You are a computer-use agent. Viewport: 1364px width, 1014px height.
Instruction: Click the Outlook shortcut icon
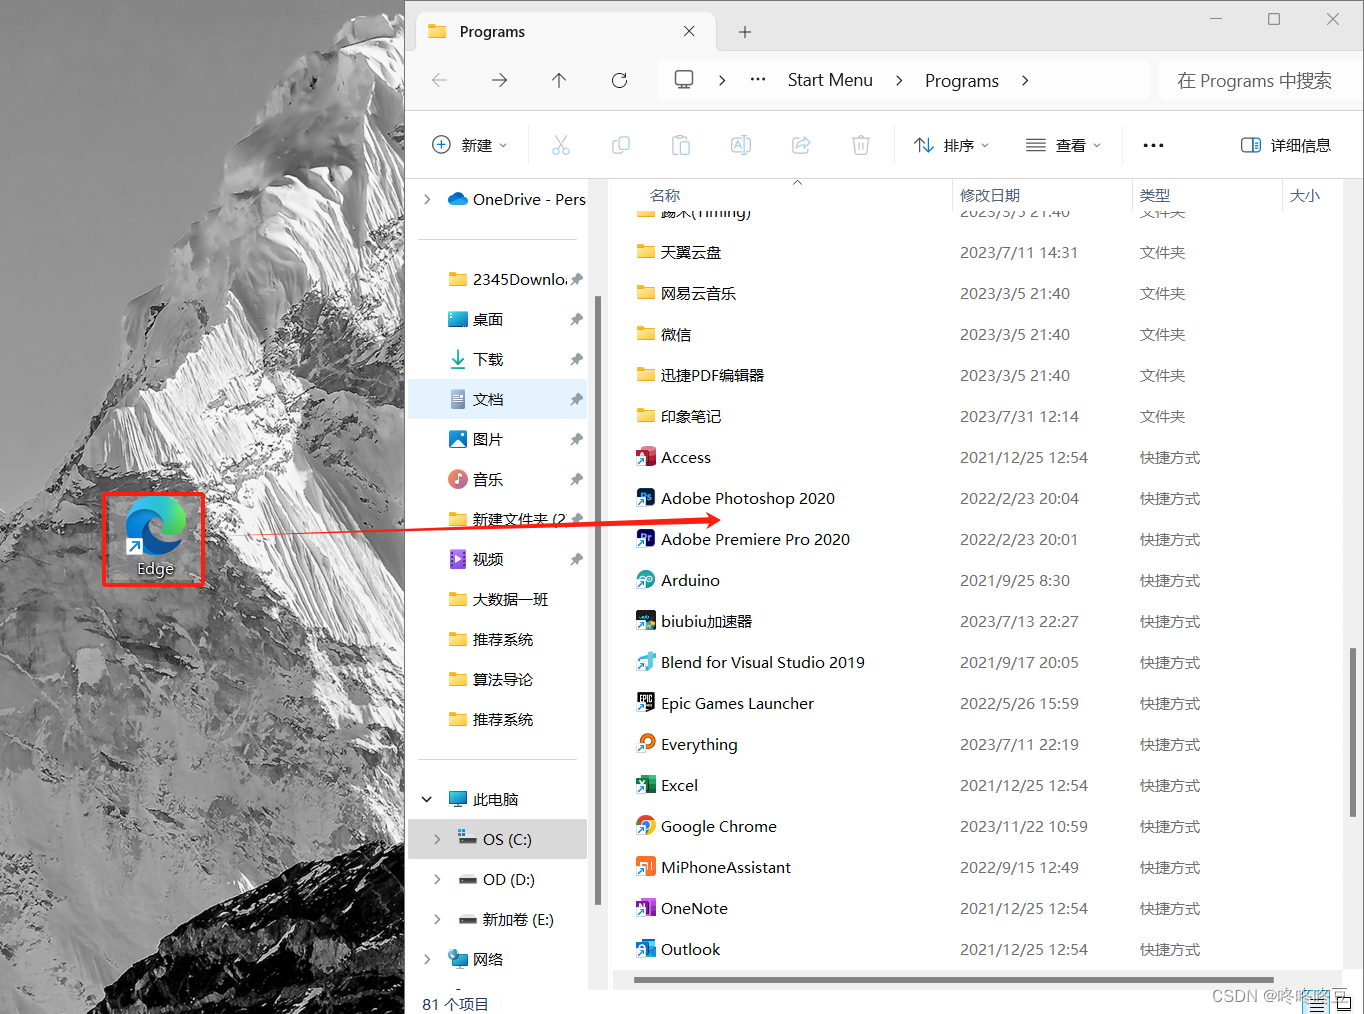click(646, 949)
